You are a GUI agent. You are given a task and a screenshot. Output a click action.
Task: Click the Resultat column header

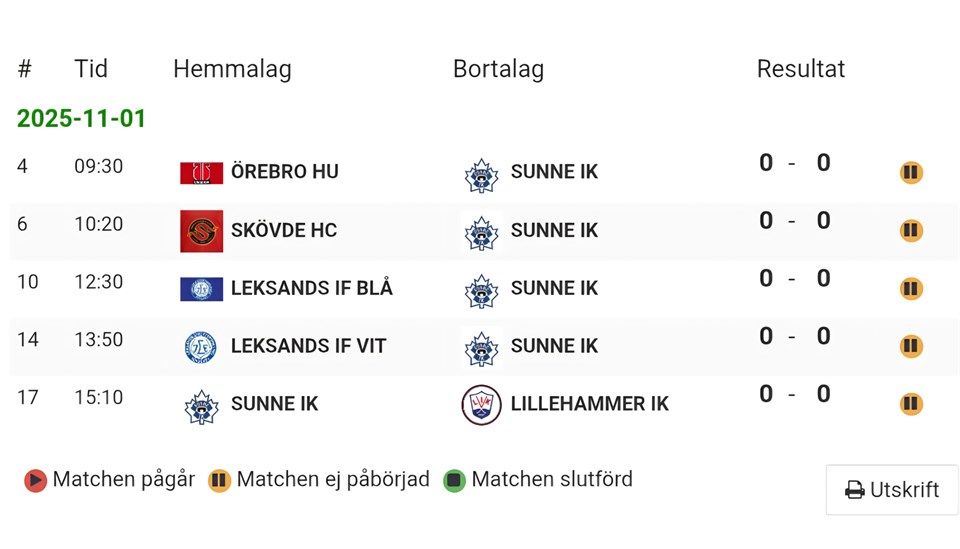tap(800, 69)
